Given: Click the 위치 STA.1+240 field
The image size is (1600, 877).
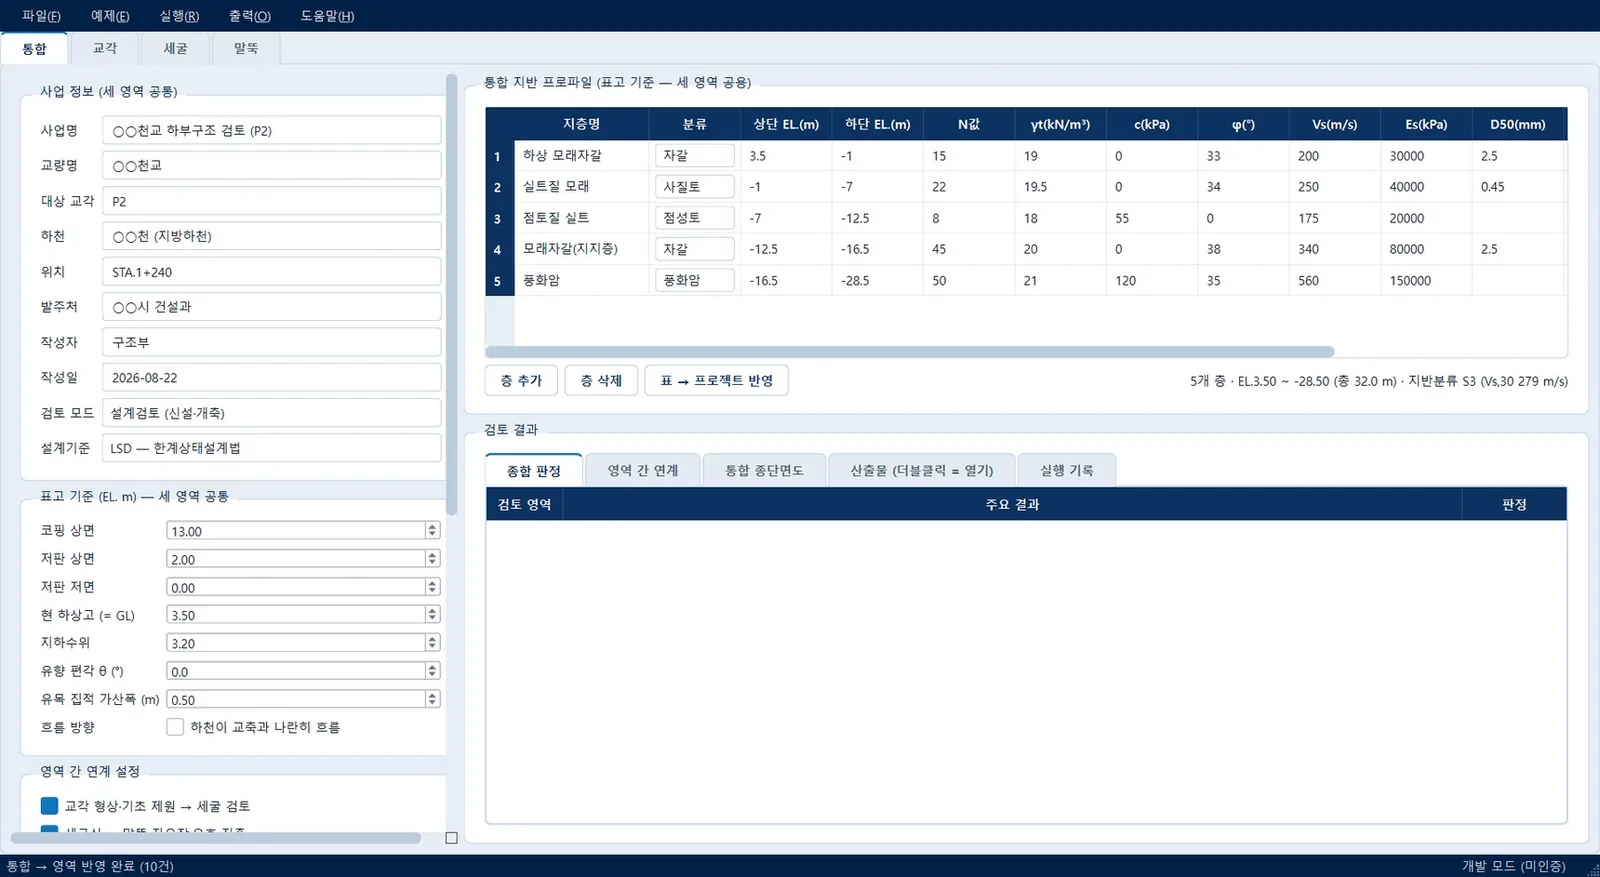Looking at the screenshot, I should (271, 271).
